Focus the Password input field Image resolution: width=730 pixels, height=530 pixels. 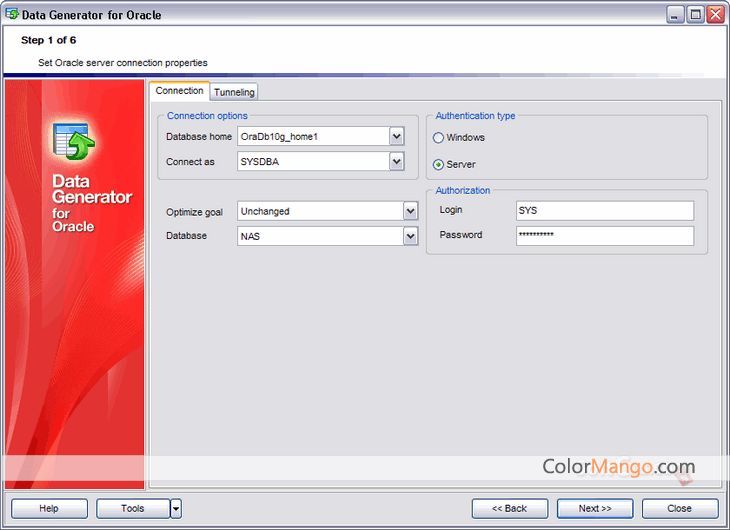605,236
